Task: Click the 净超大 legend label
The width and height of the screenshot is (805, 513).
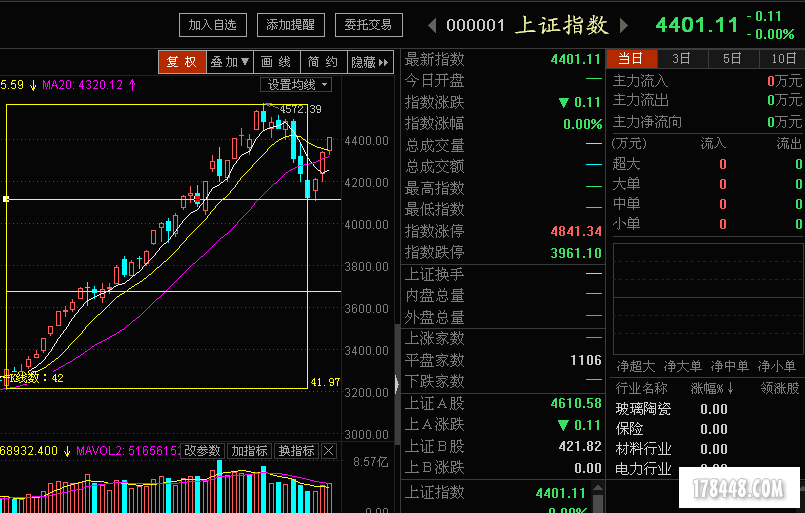Action: point(636,366)
